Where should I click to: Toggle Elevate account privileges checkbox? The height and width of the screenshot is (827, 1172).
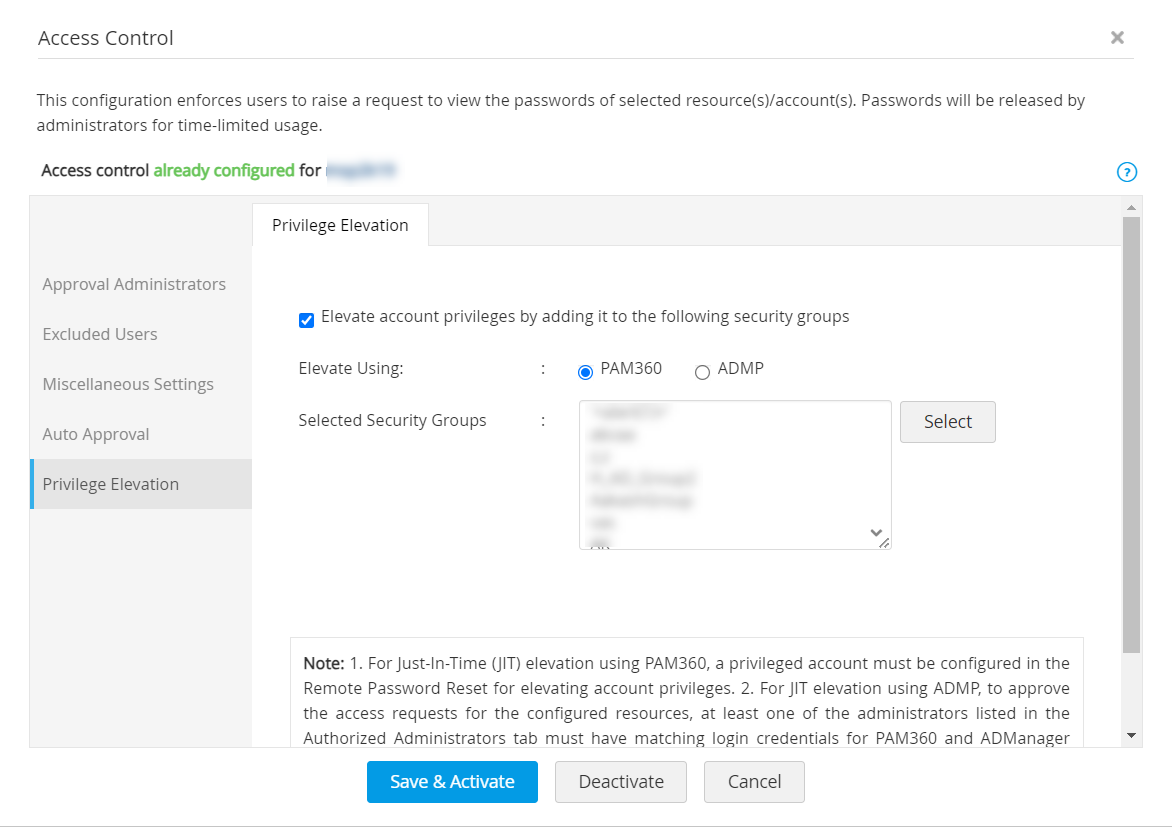click(307, 320)
